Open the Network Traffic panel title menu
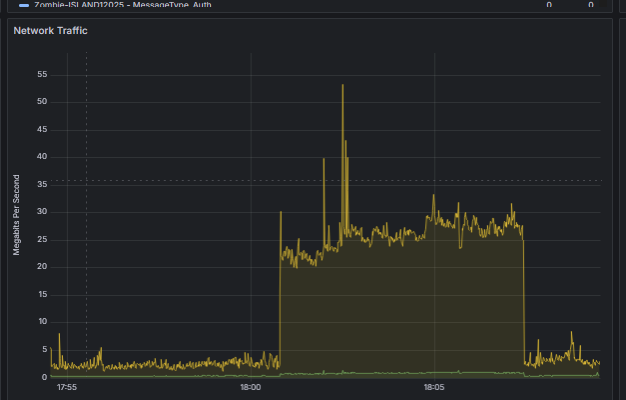Screen dimensions: 626x400 pyautogui.click(x=50, y=31)
